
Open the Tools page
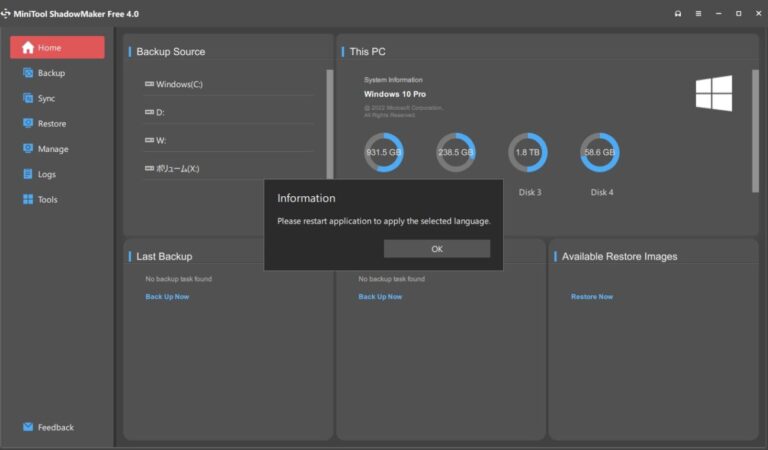(48, 199)
